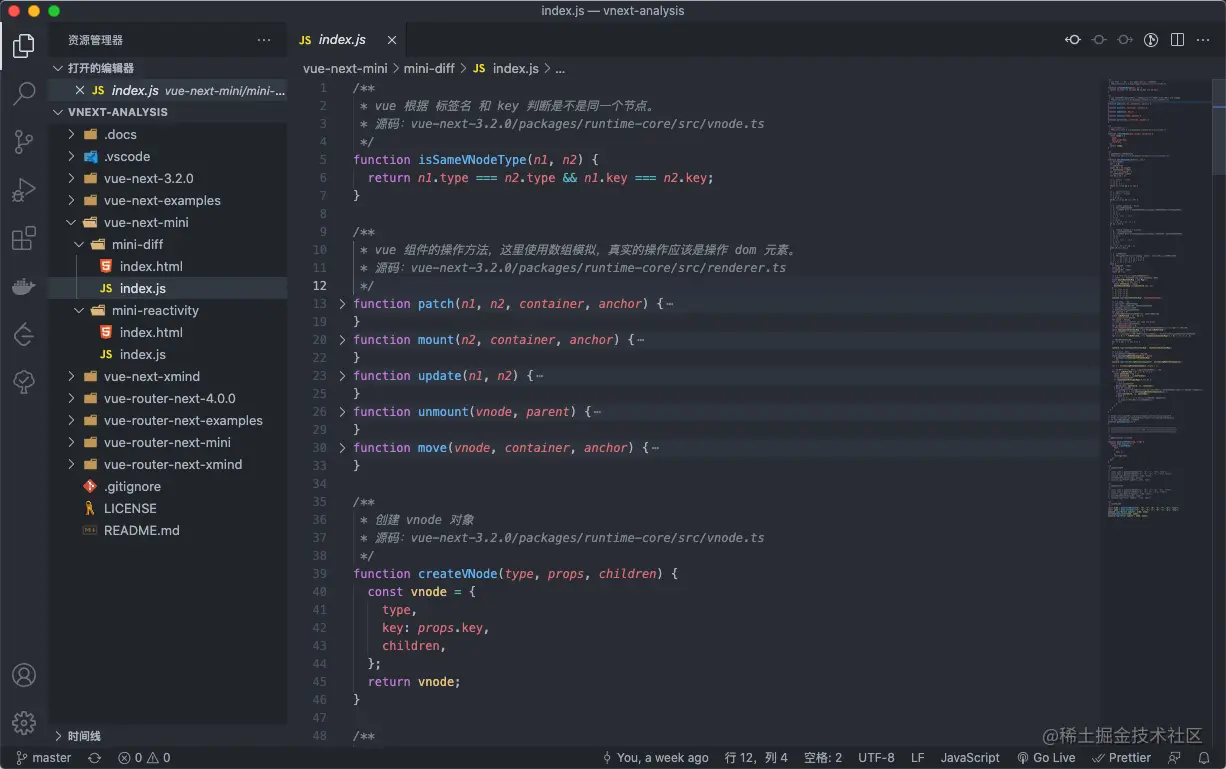Go to next change with right-arrow commit icon
1226x769 pixels.
pos(1125,40)
